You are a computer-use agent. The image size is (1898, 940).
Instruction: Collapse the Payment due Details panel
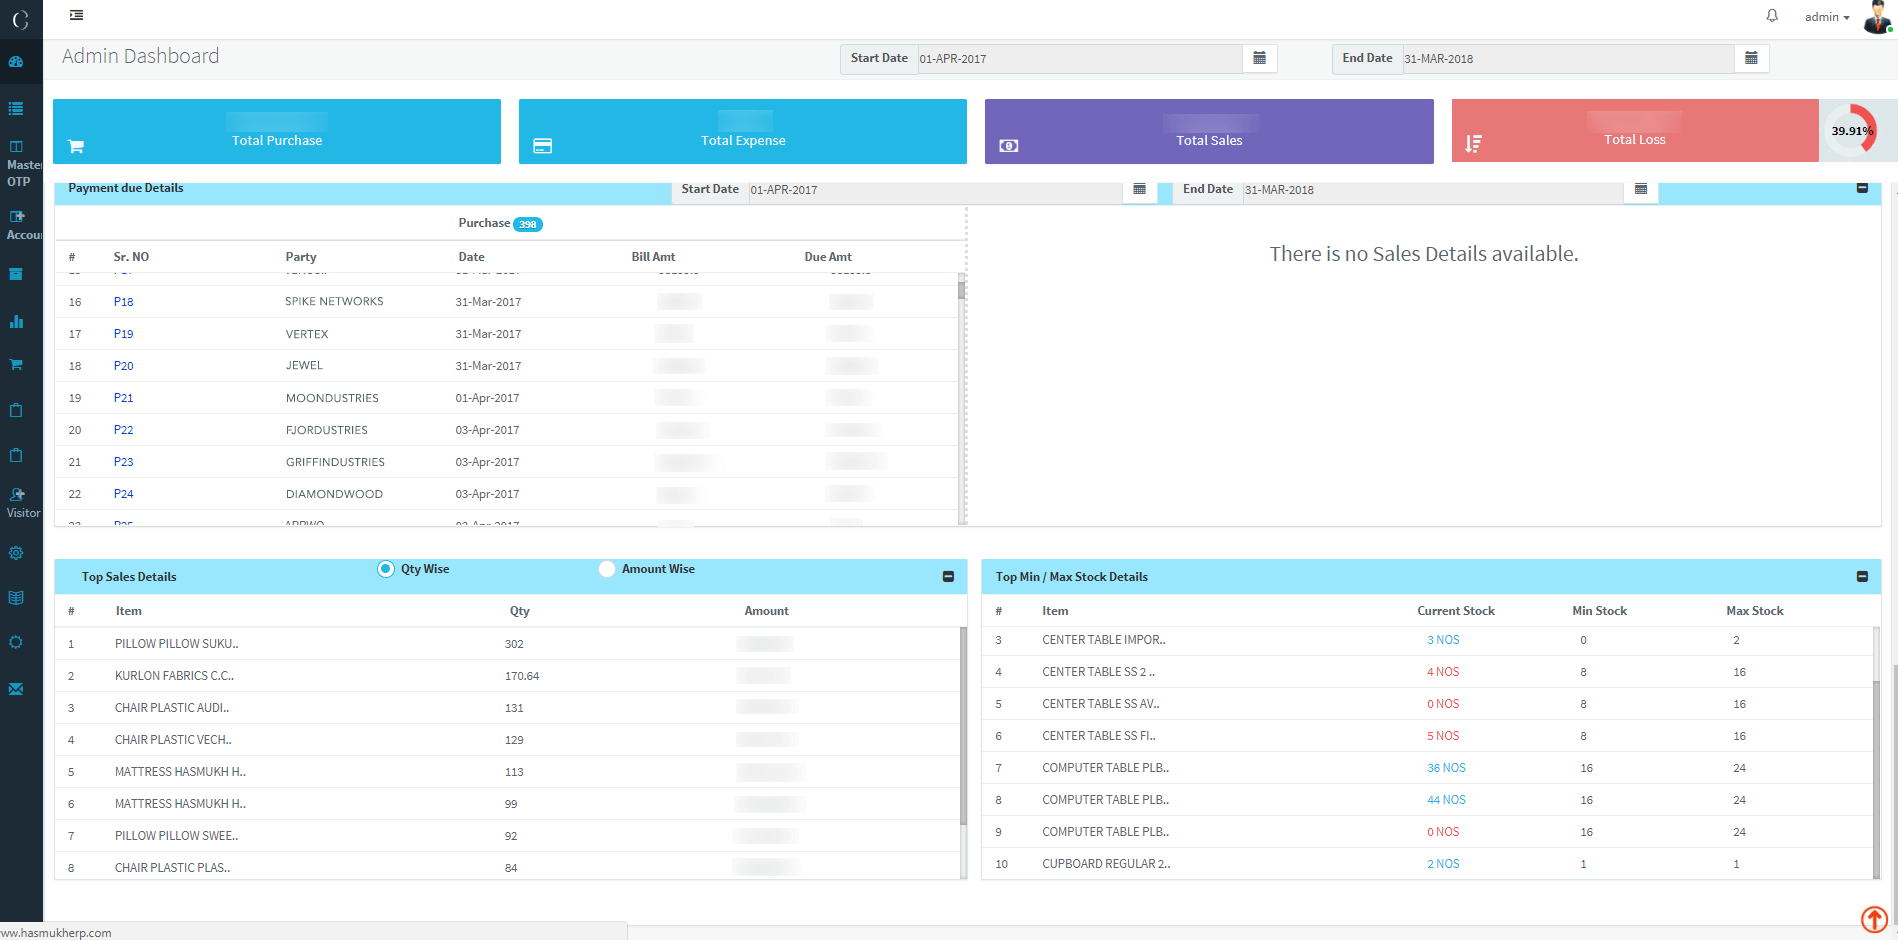1862,188
